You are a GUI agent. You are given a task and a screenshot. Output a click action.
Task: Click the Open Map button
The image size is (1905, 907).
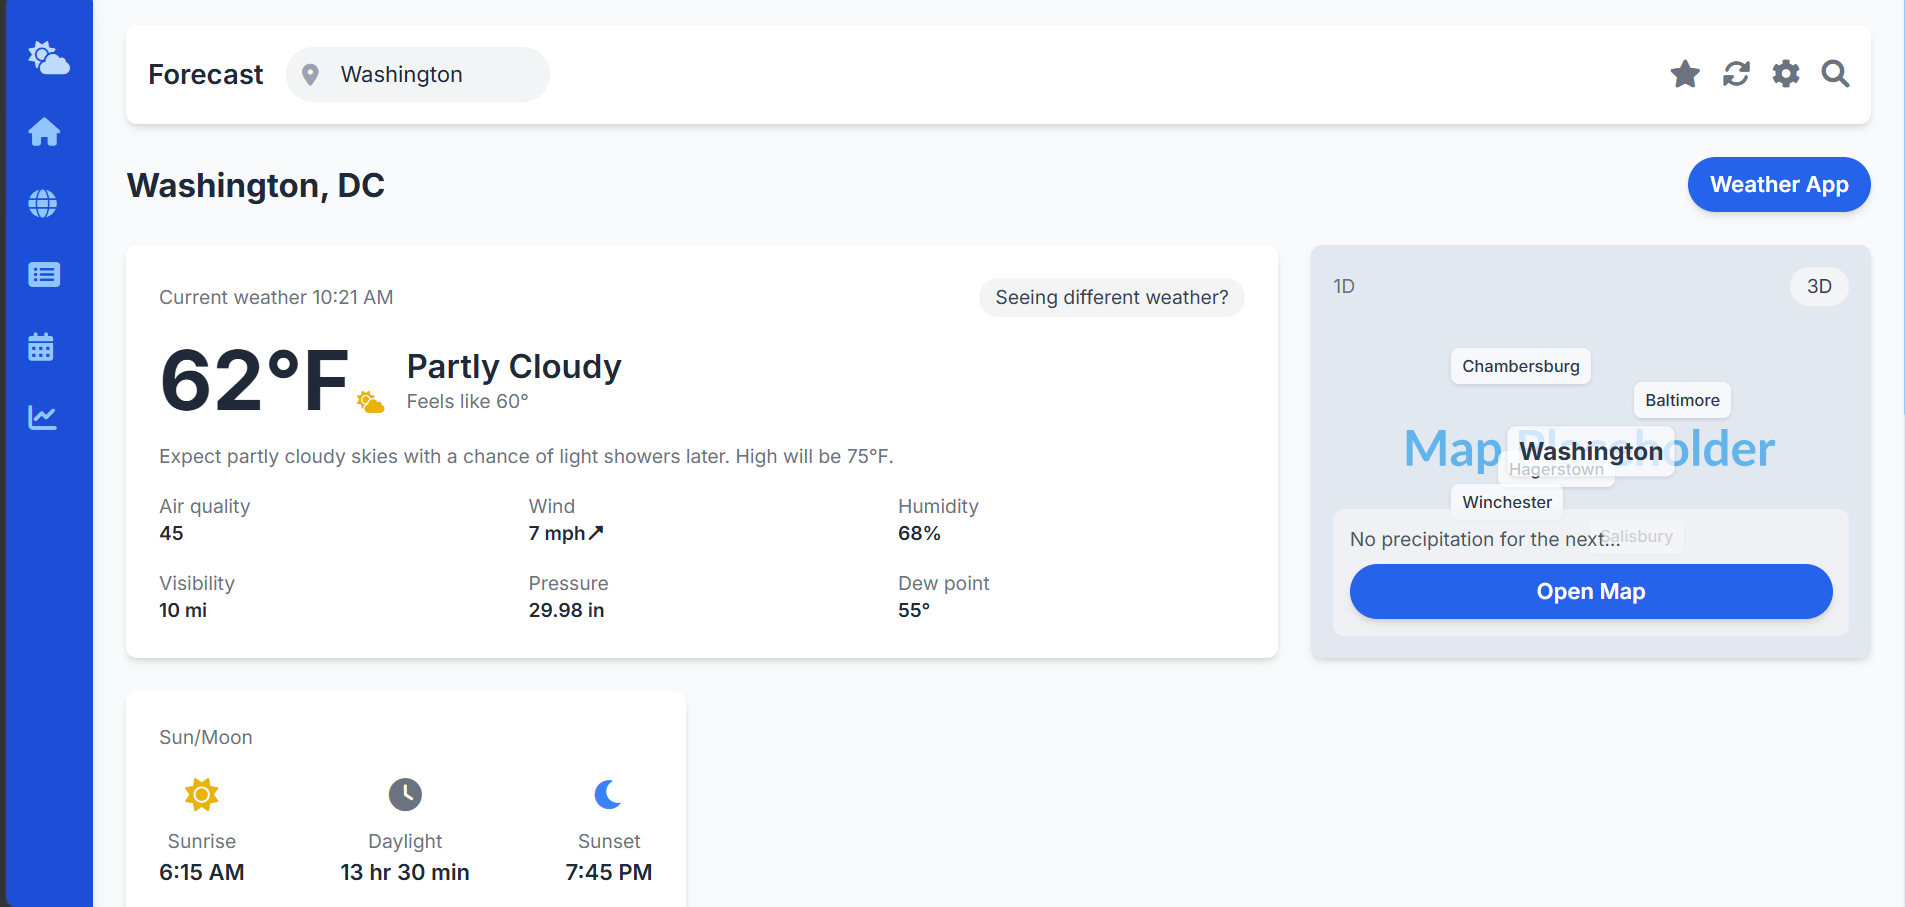click(1591, 591)
